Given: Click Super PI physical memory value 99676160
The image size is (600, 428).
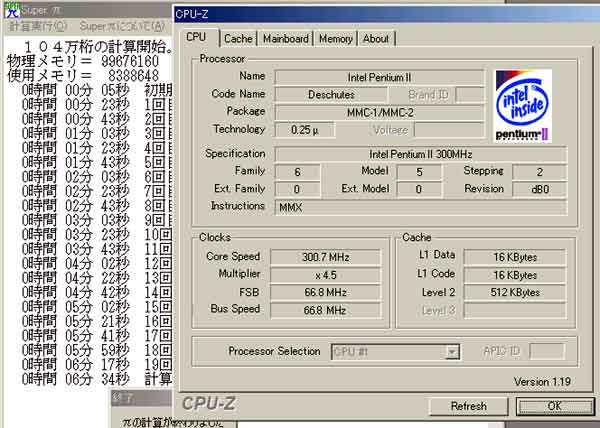Looking at the screenshot, I should point(130,61).
